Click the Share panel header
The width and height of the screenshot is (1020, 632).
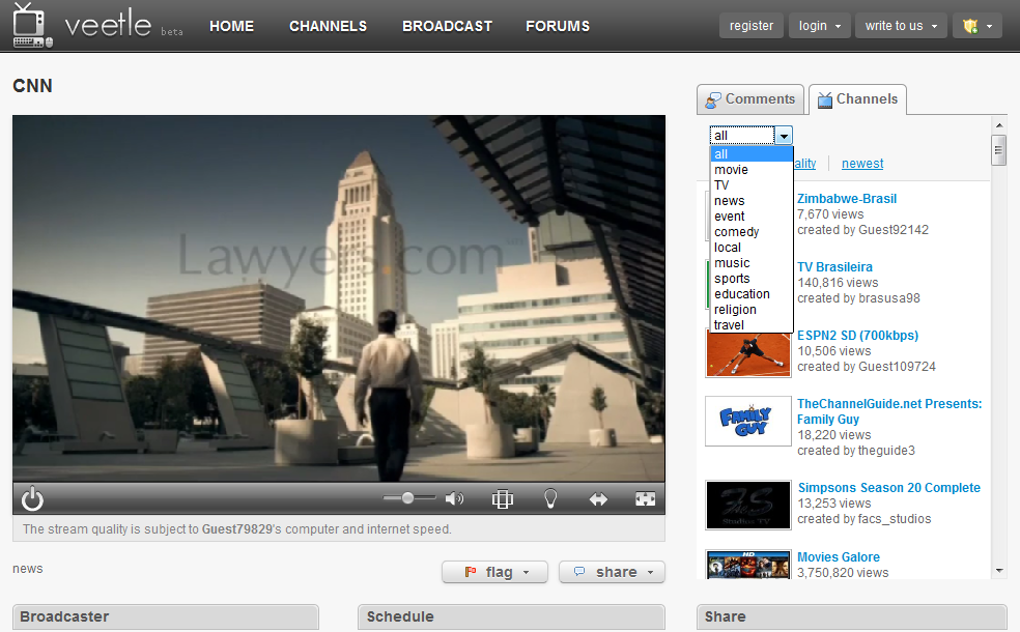click(x=852, y=616)
